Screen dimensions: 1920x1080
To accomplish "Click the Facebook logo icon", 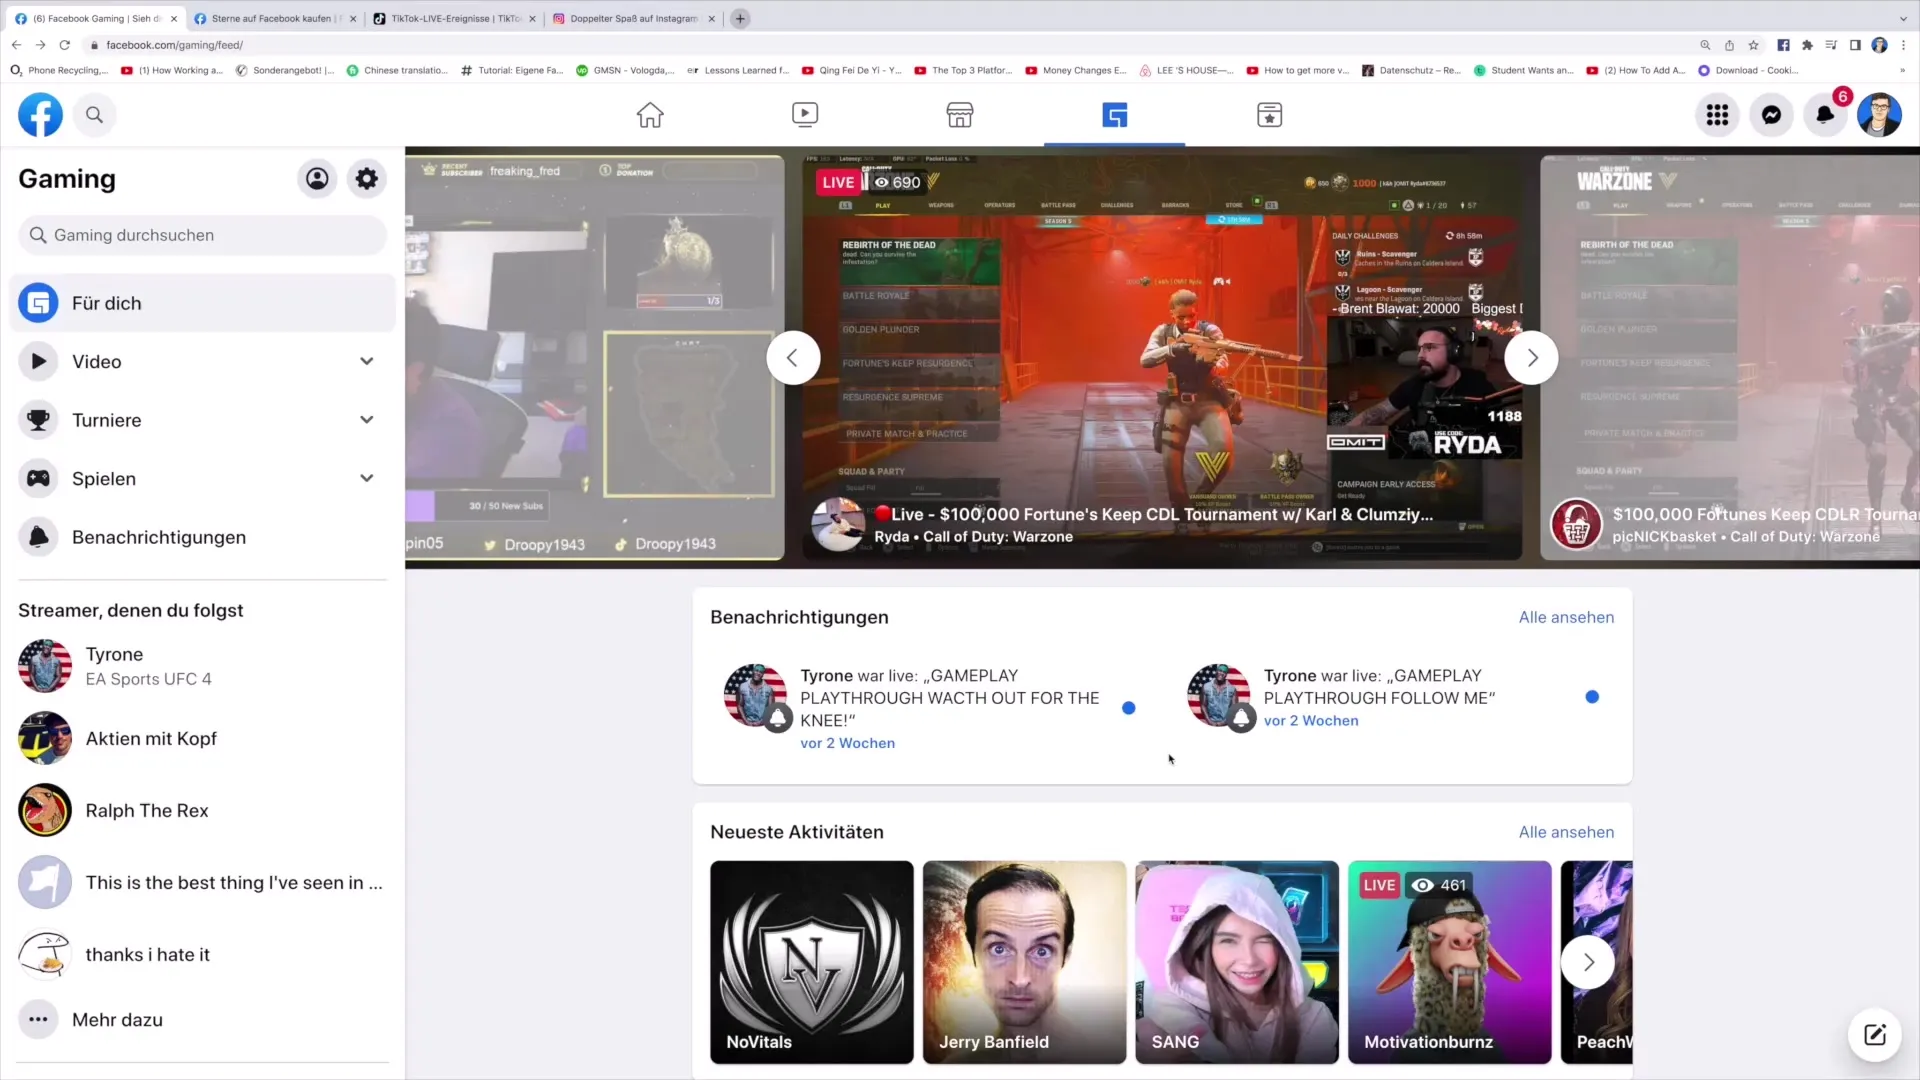I will 40,115.
